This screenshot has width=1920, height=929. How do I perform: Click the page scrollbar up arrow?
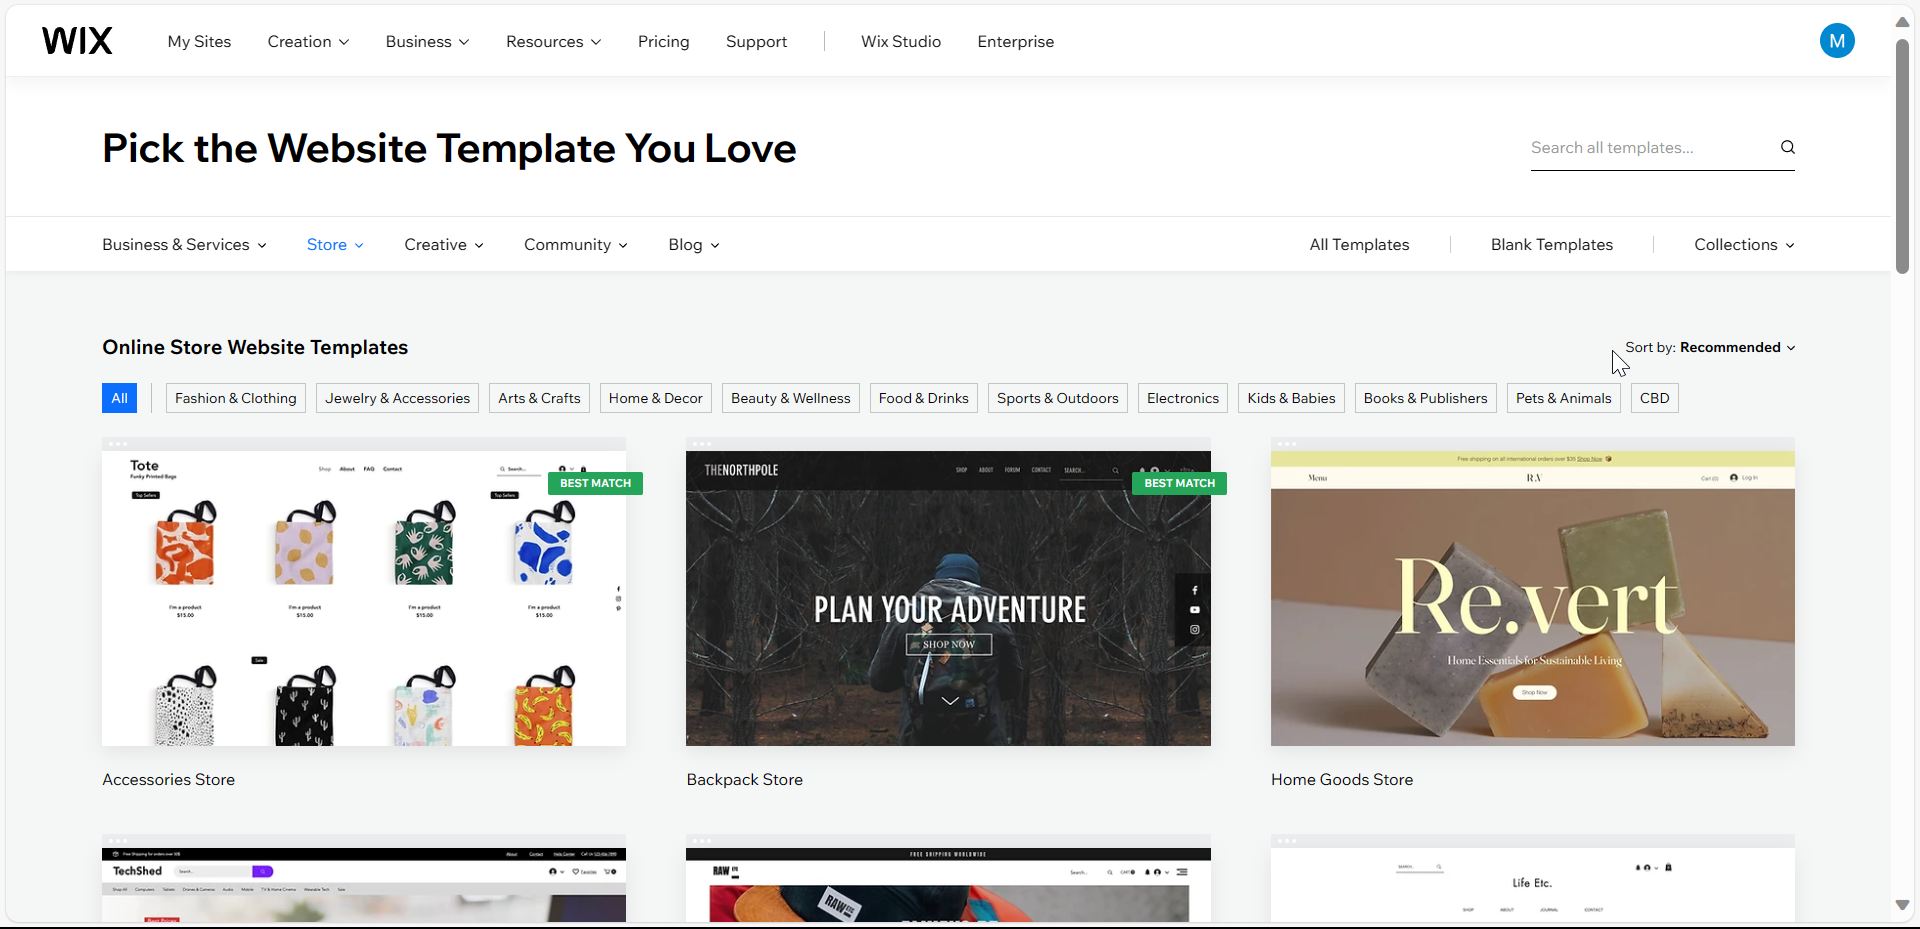click(1902, 21)
